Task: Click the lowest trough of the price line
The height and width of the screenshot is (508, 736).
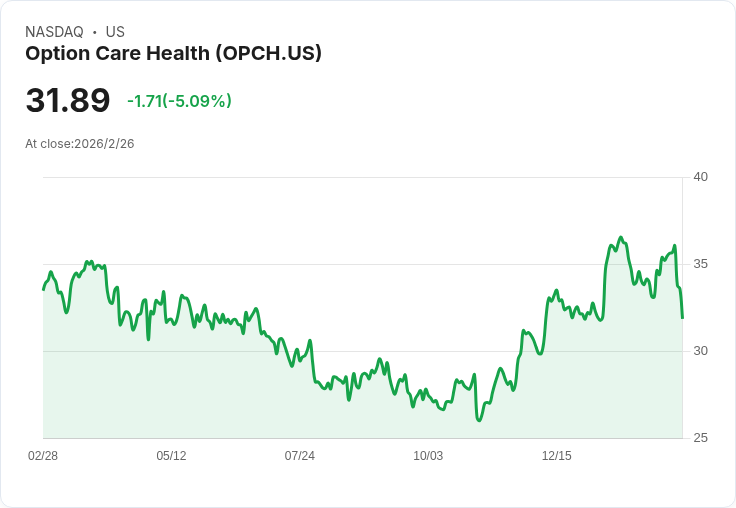Action: (x=479, y=420)
